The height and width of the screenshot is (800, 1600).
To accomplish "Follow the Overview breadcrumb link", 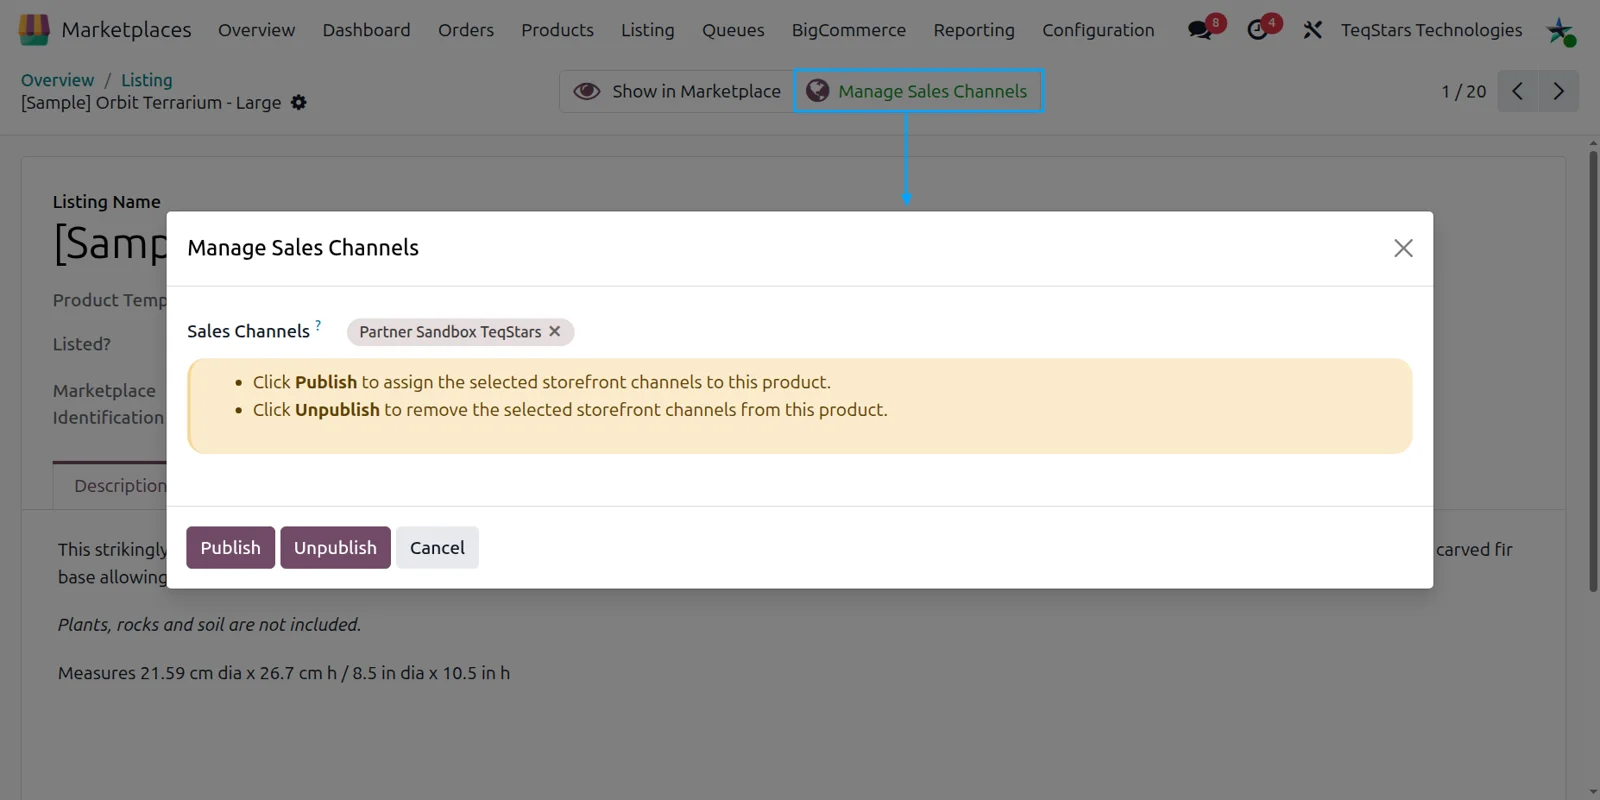I will coord(57,80).
